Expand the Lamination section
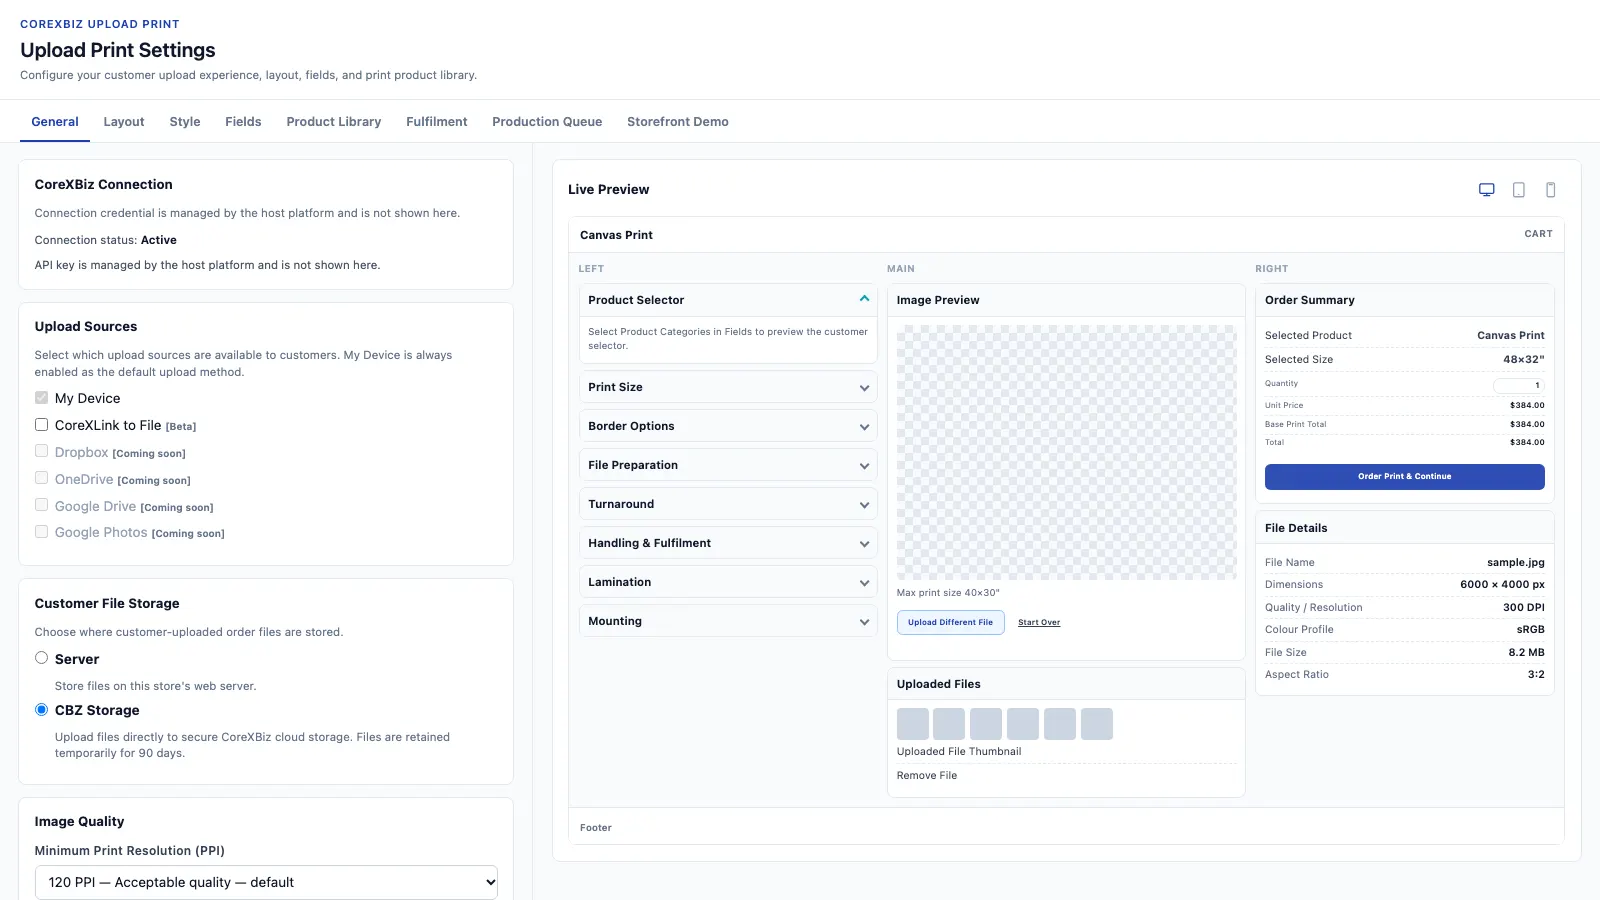The height and width of the screenshot is (900, 1600). pyautogui.click(x=728, y=582)
